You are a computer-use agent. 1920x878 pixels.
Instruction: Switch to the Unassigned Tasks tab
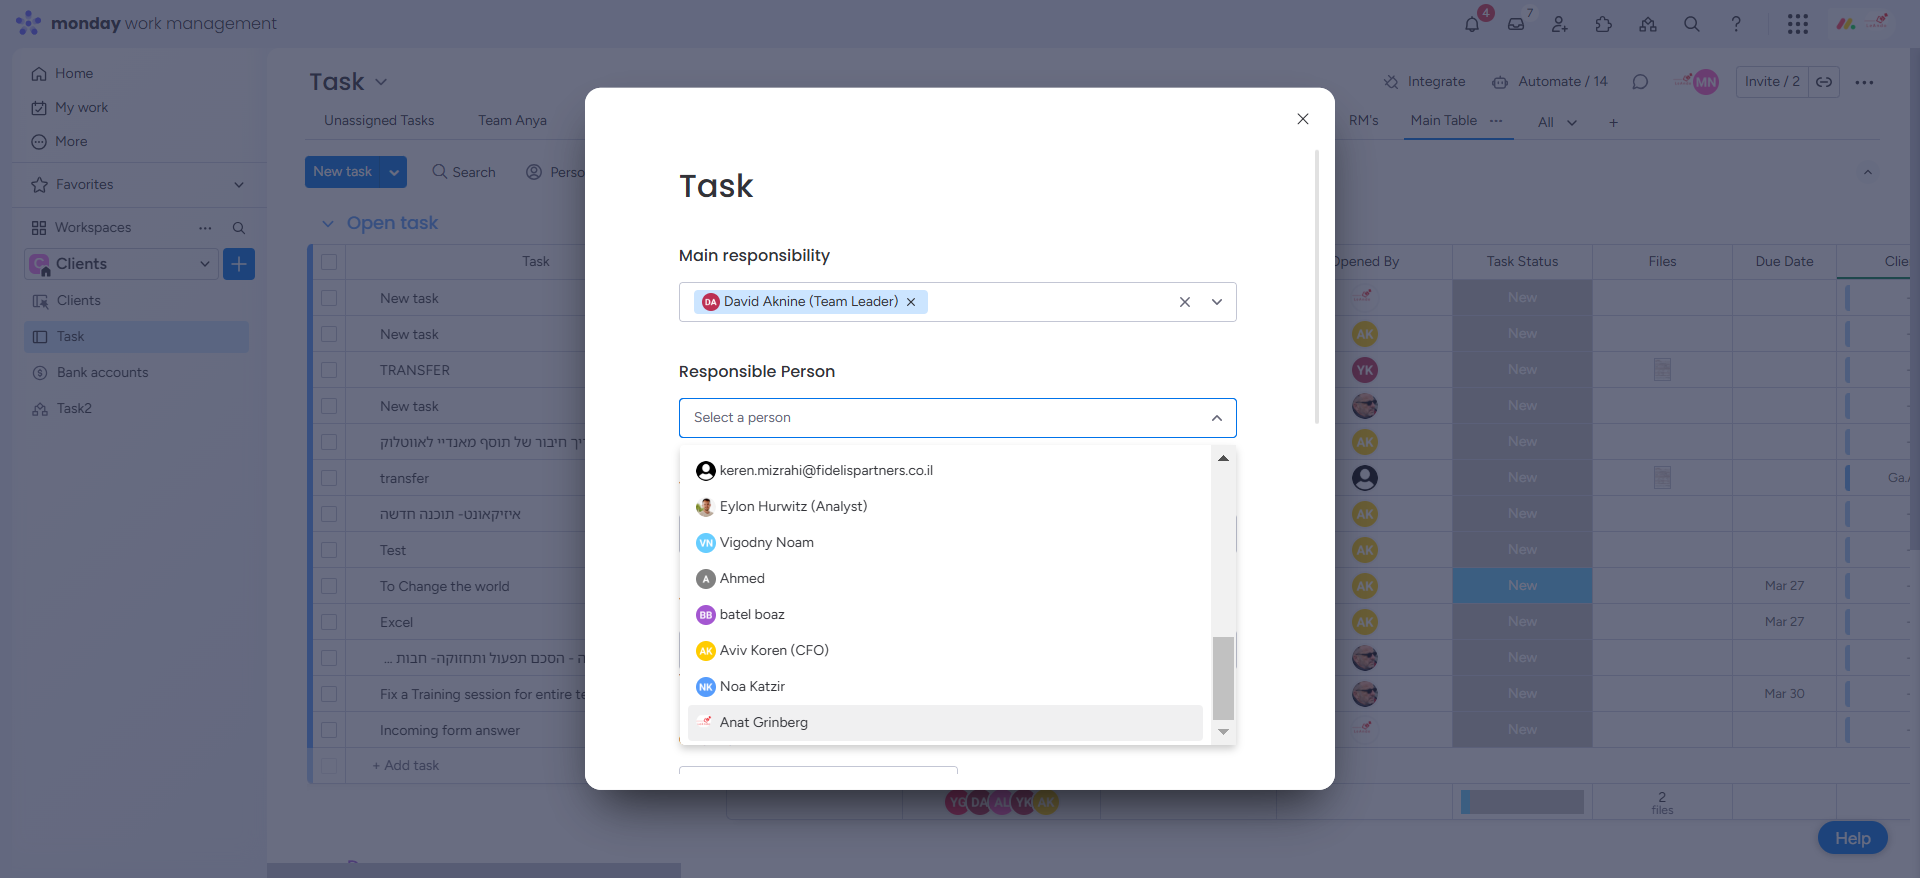379,121
